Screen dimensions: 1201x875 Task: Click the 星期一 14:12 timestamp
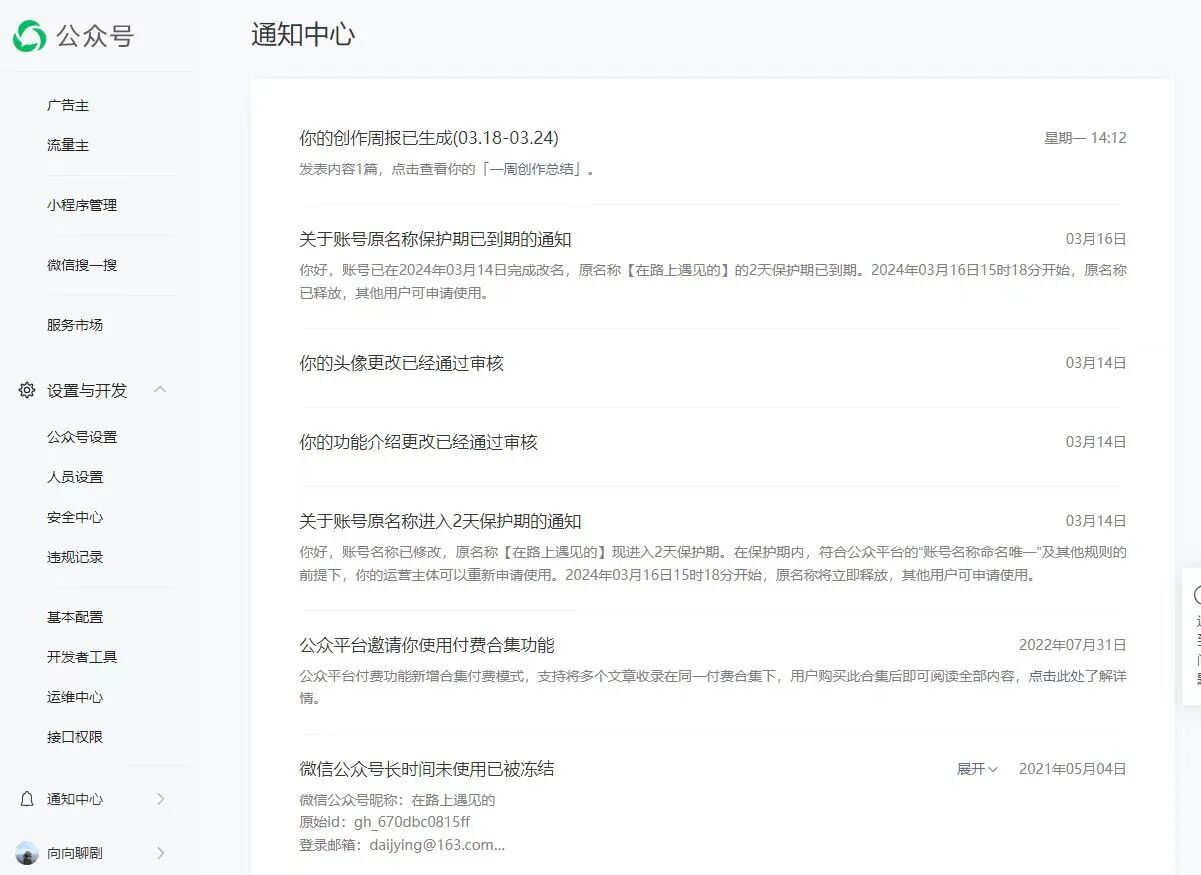click(x=1085, y=138)
